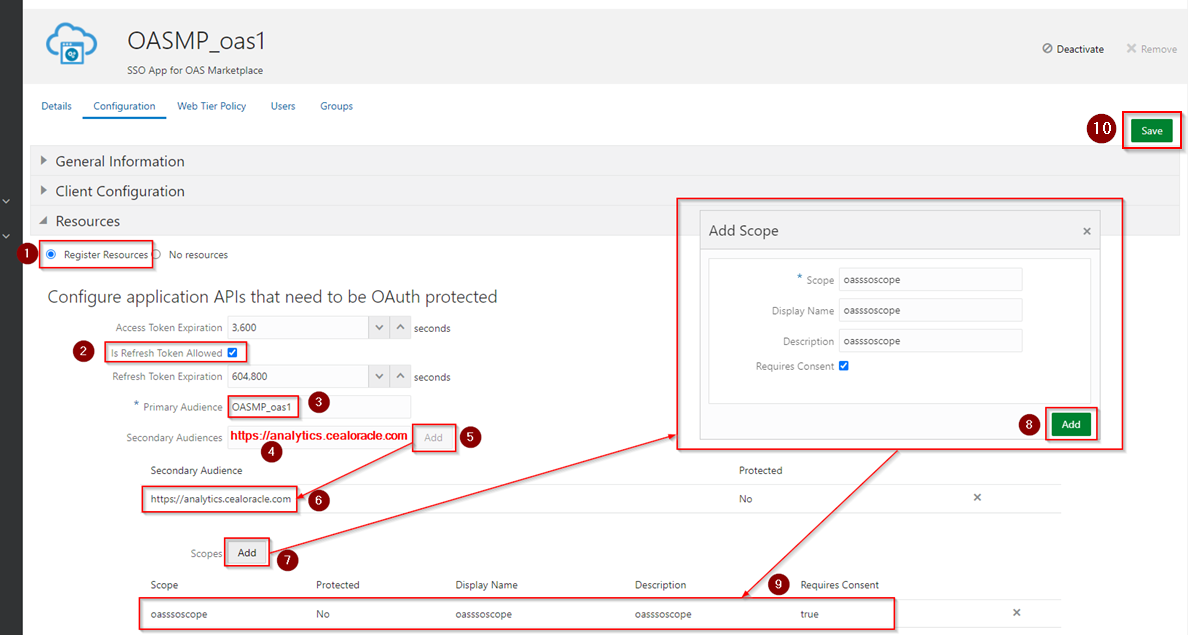Decrease Refresh Token Expiration with down arrow
Screen dimensions: 1188x635
coord(379,376)
